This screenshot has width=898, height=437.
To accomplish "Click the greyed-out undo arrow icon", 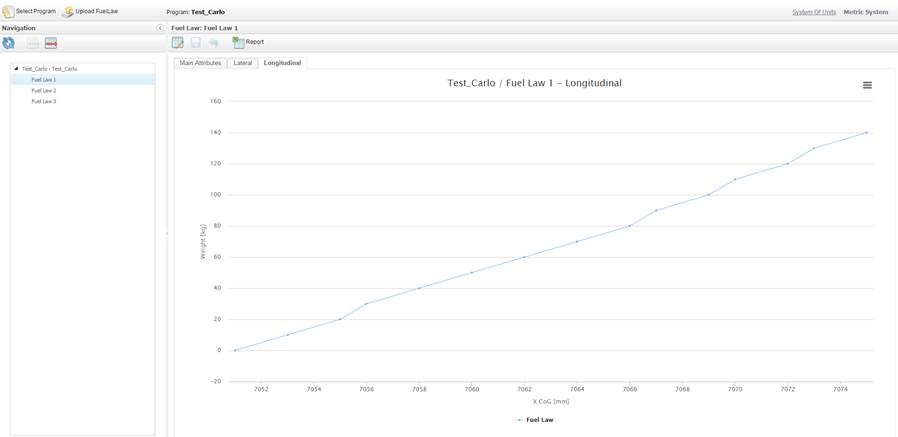I will coord(214,42).
